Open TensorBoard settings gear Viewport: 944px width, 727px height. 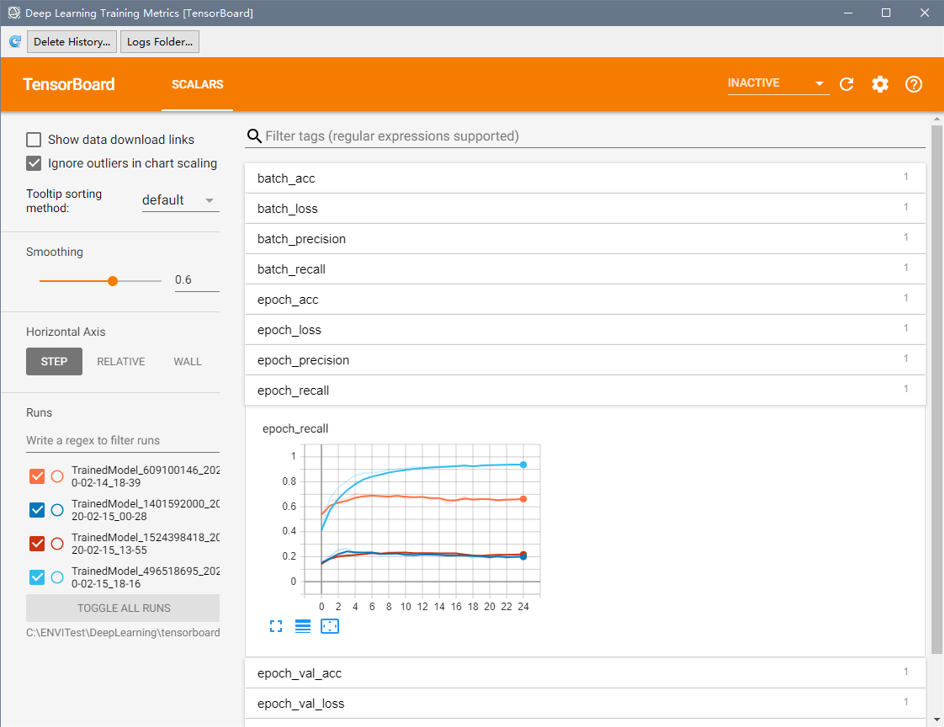pyautogui.click(x=880, y=84)
